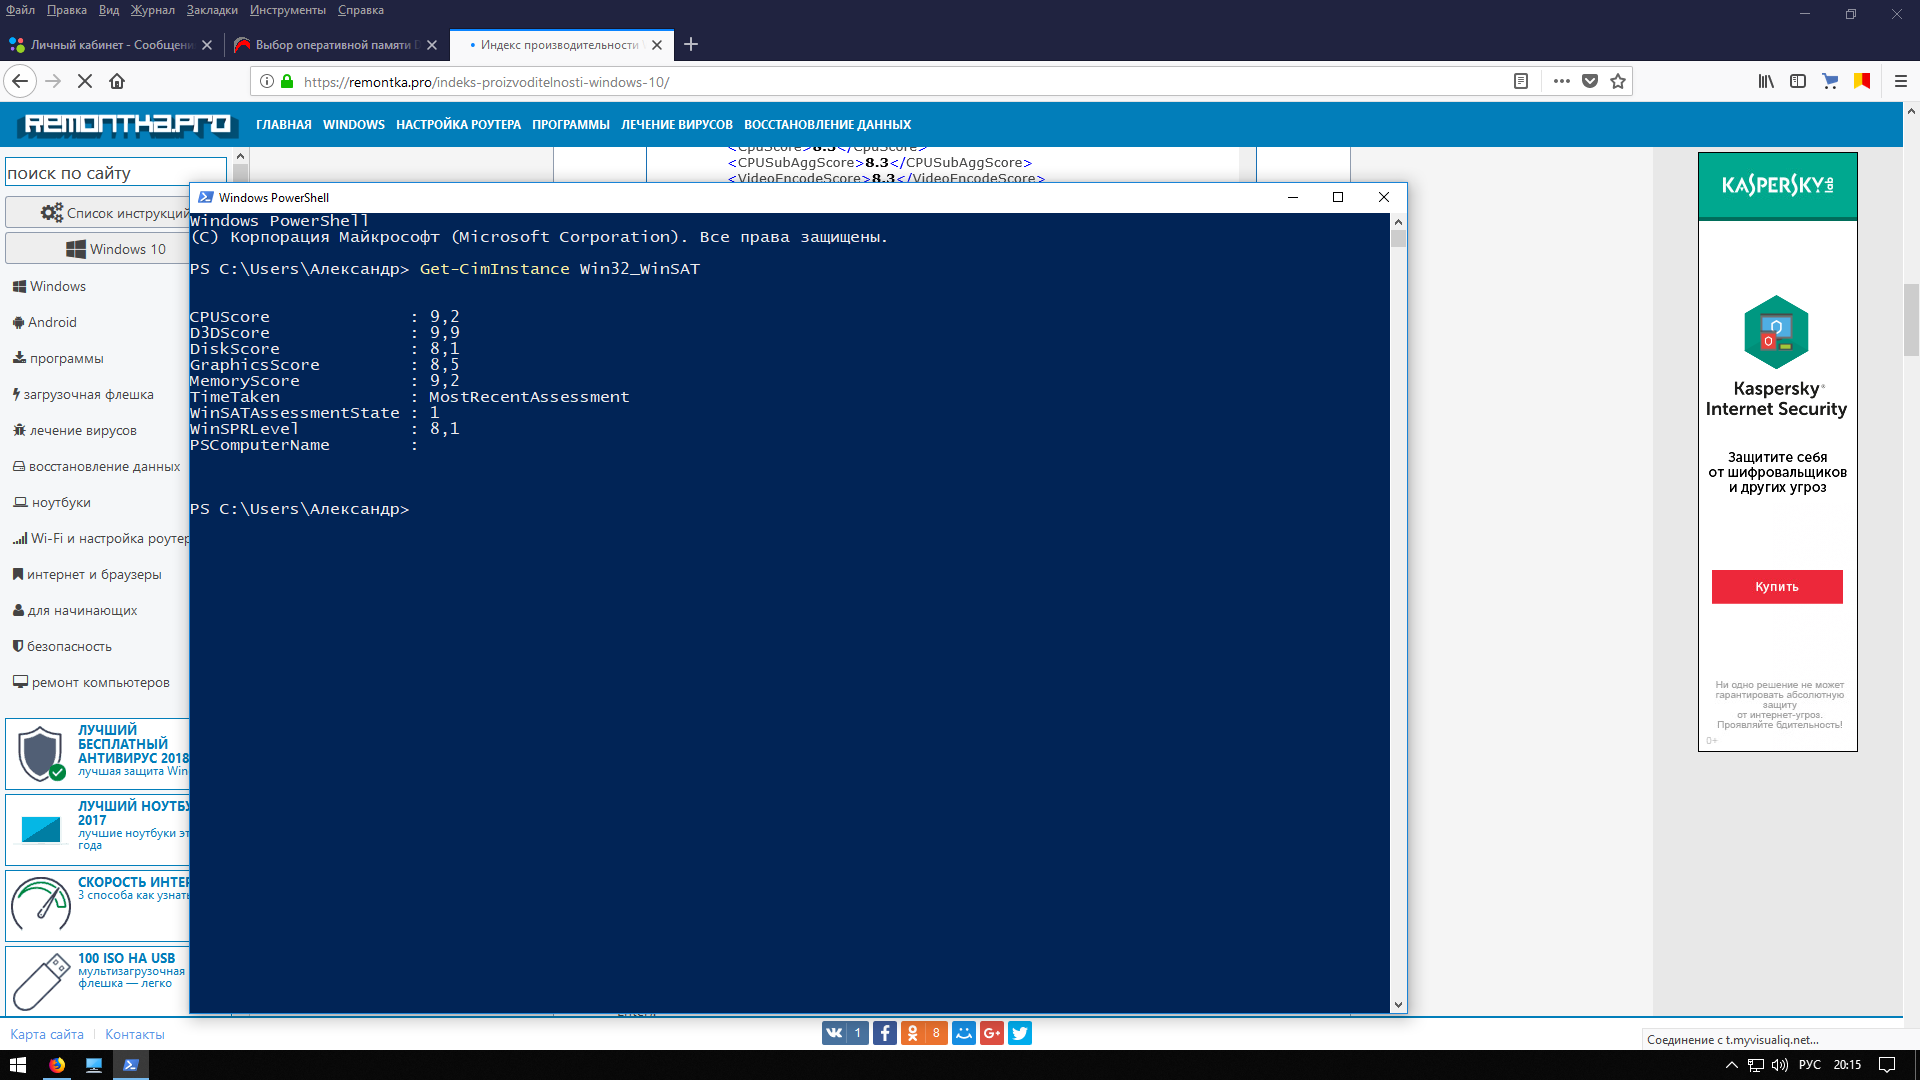1920x1080 pixels.
Task: Switch to Выбор оперативной памяти tab
Action: 332,45
